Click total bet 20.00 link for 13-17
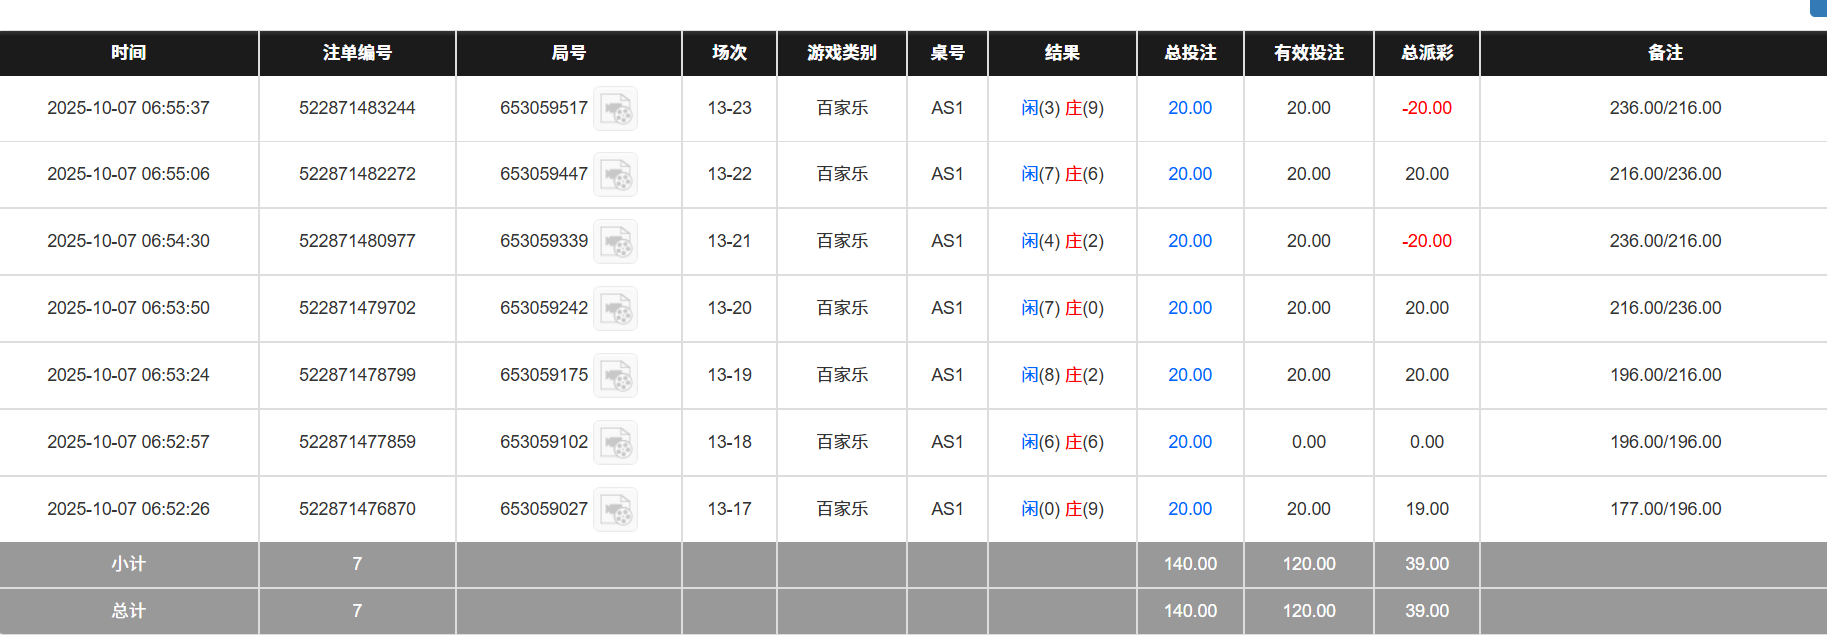 (x=1190, y=509)
